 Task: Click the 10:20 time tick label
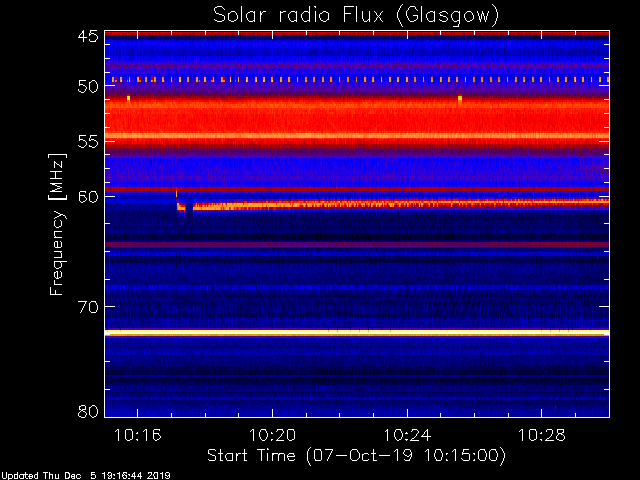(272, 436)
